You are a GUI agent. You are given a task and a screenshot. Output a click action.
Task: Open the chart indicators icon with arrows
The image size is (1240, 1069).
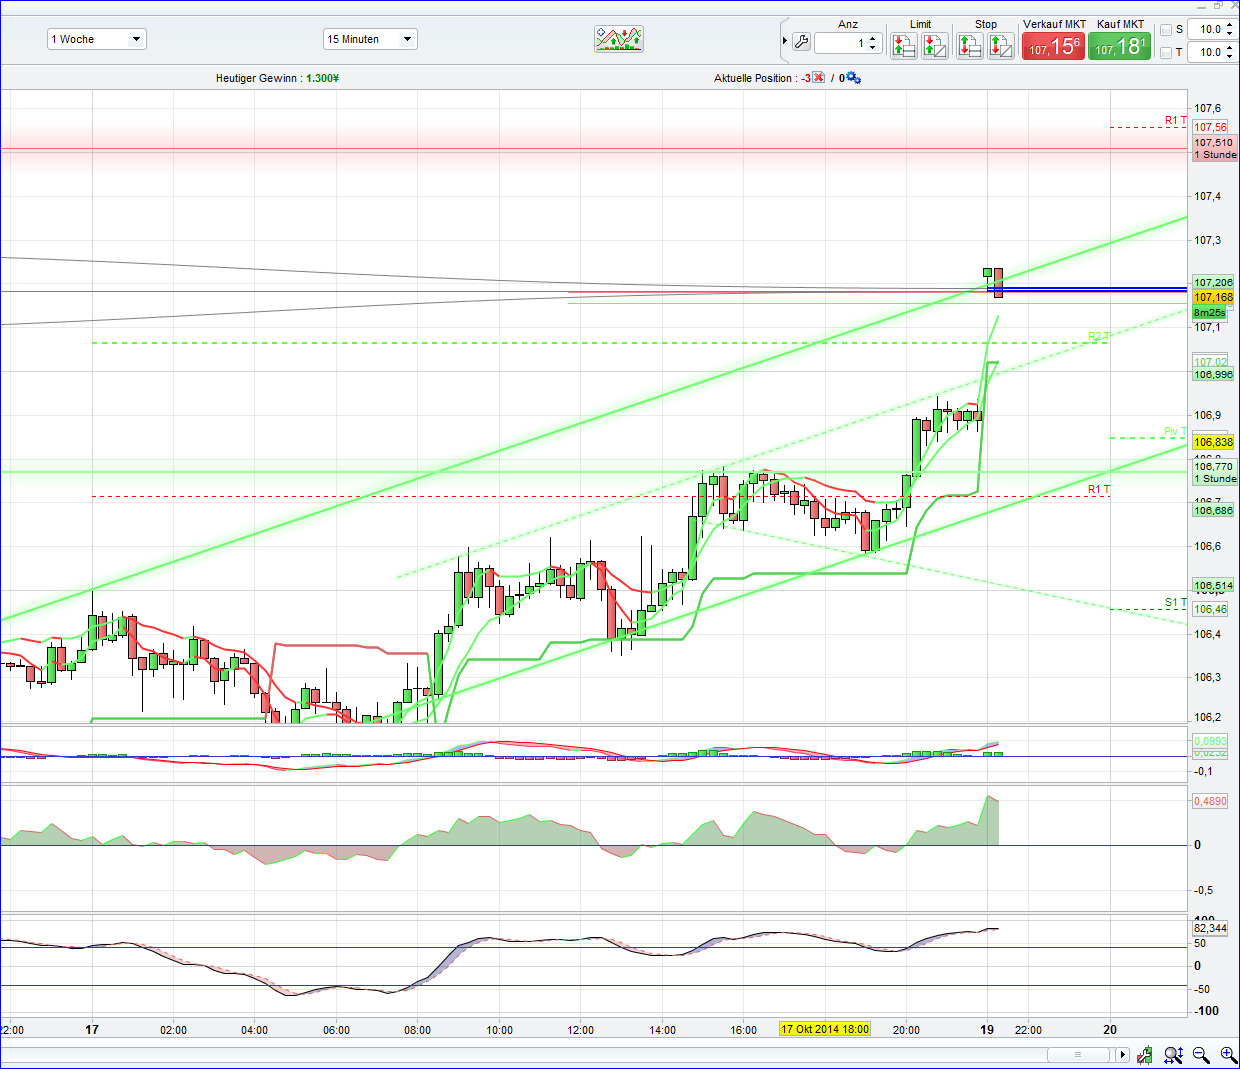[x=619, y=39]
